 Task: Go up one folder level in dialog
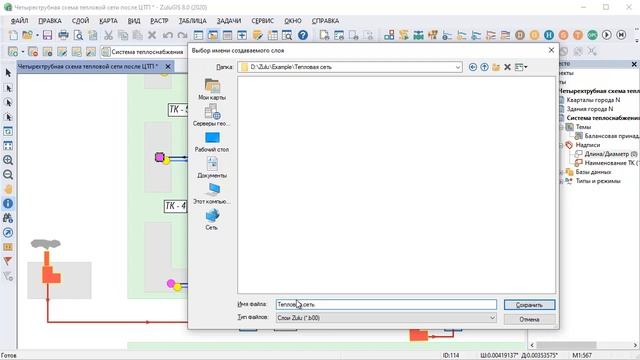[484, 67]
